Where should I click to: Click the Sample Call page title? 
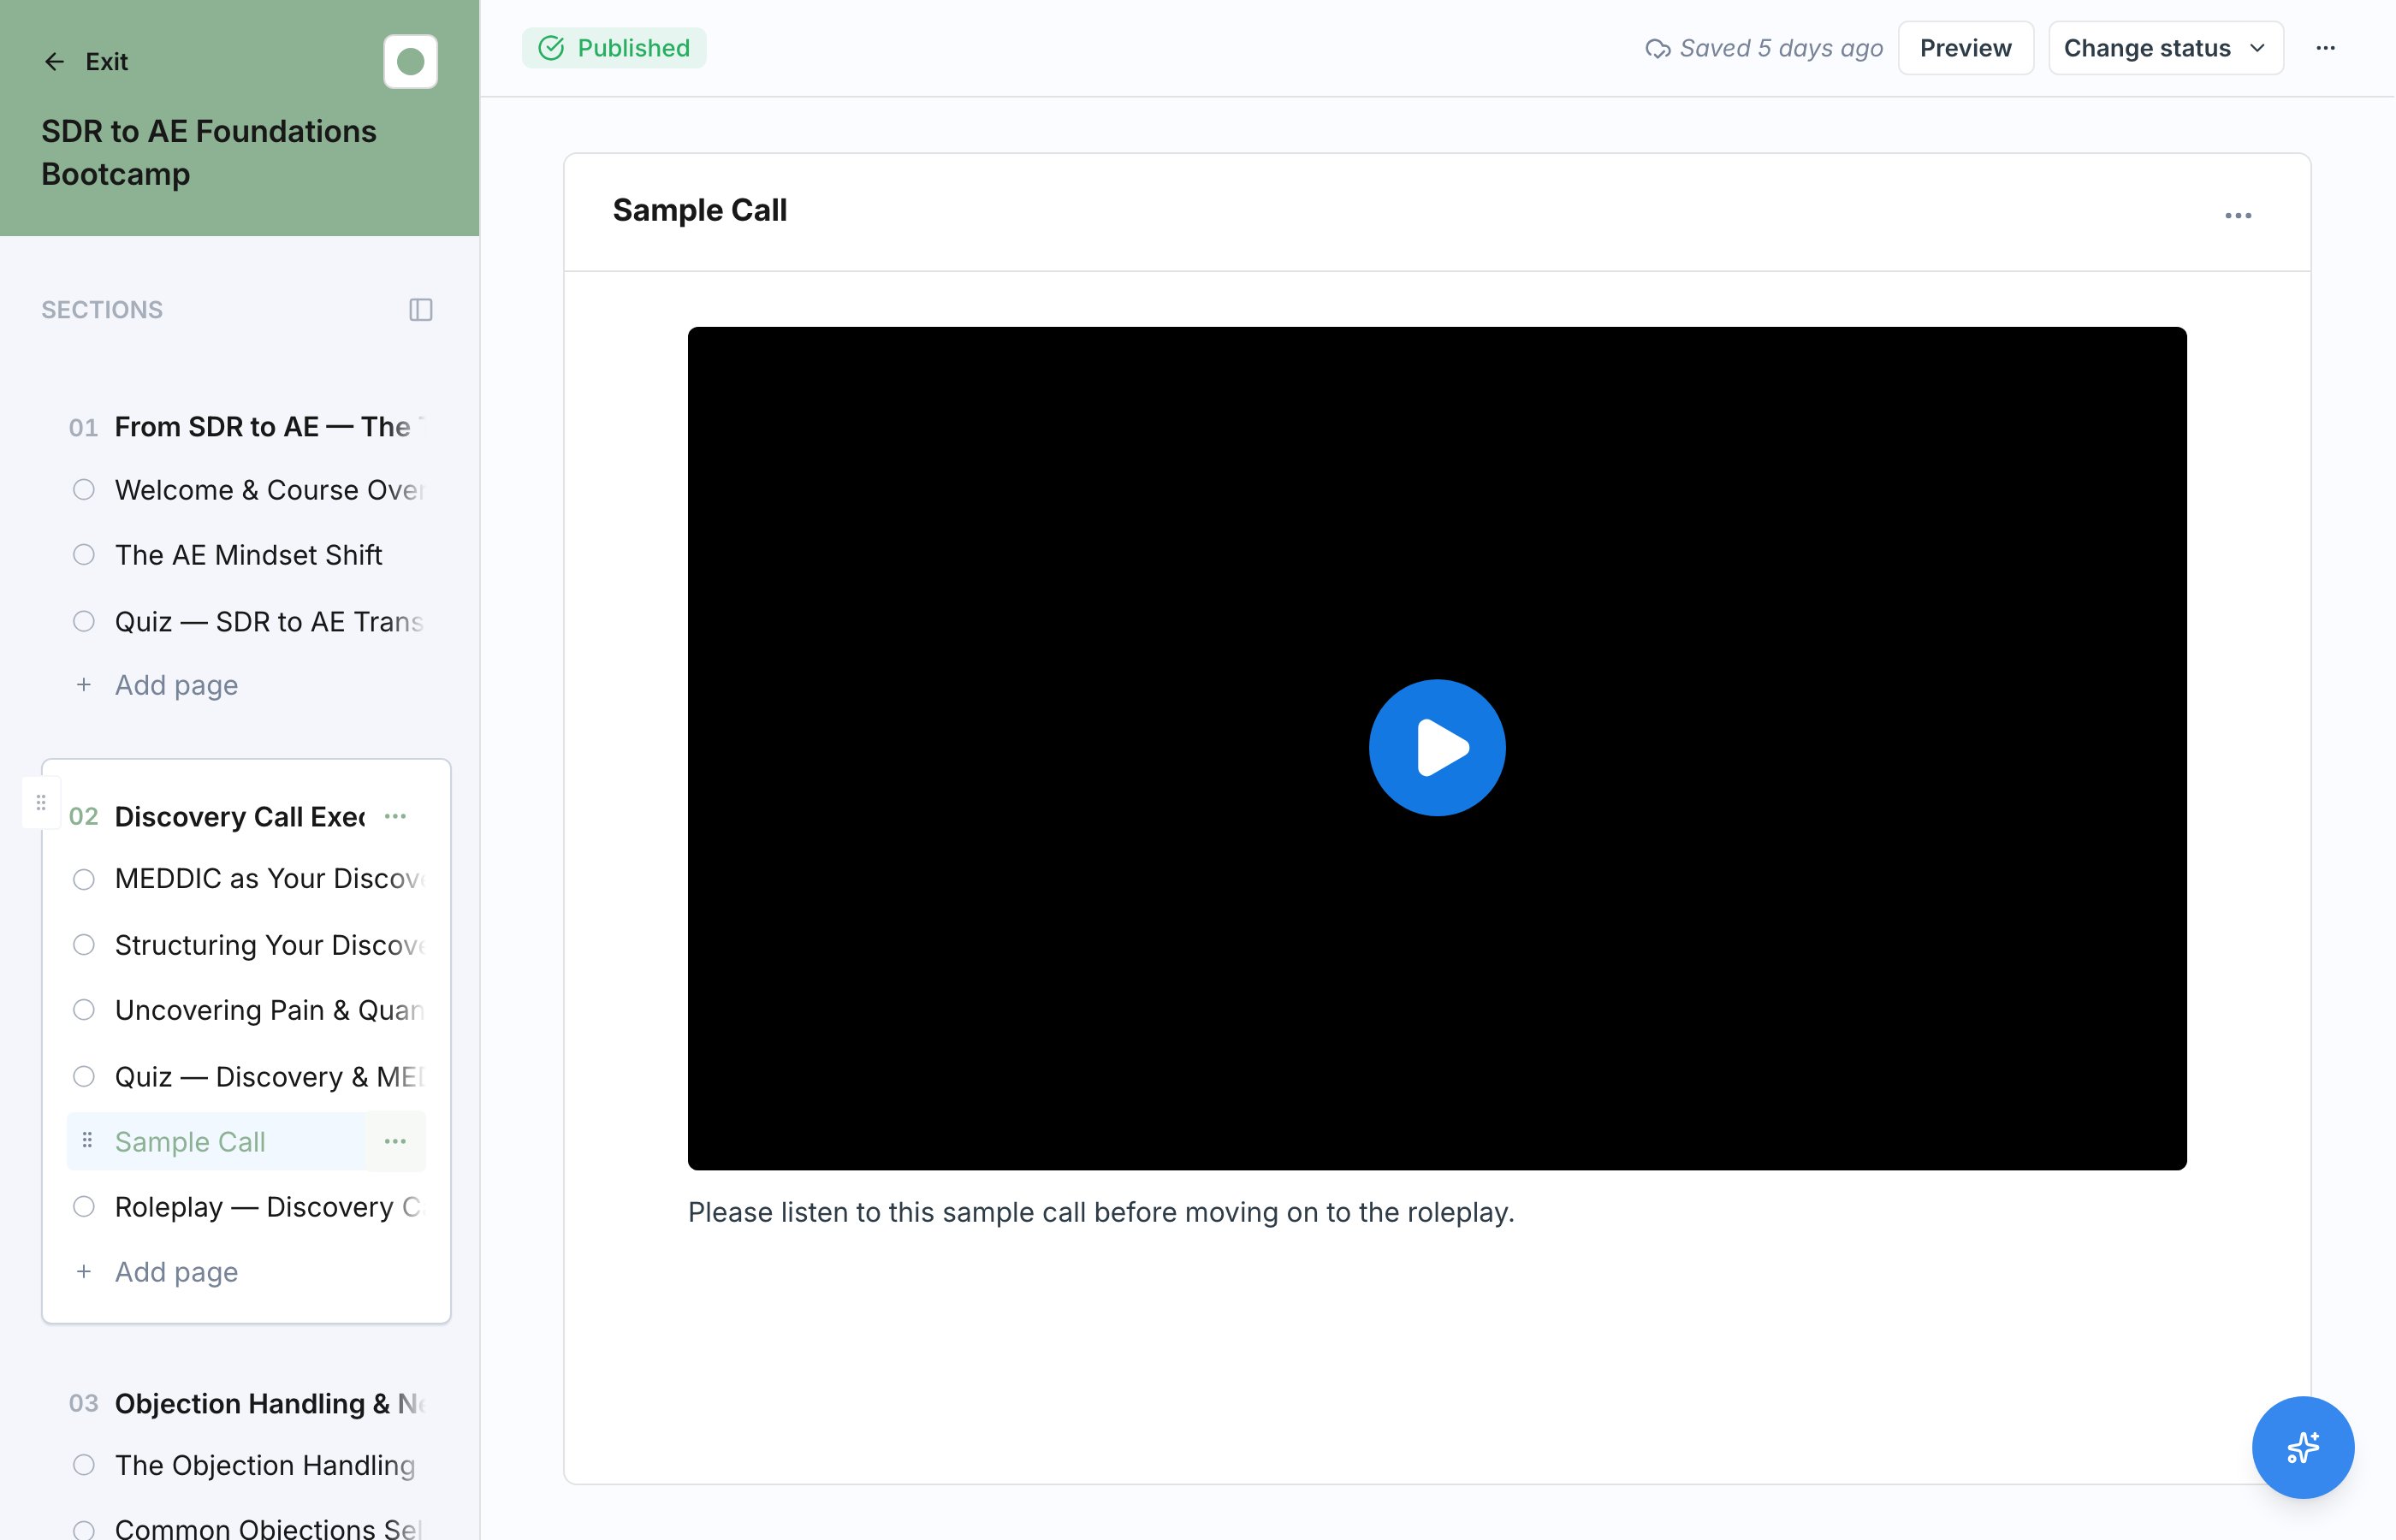click(x=700, y=210)
